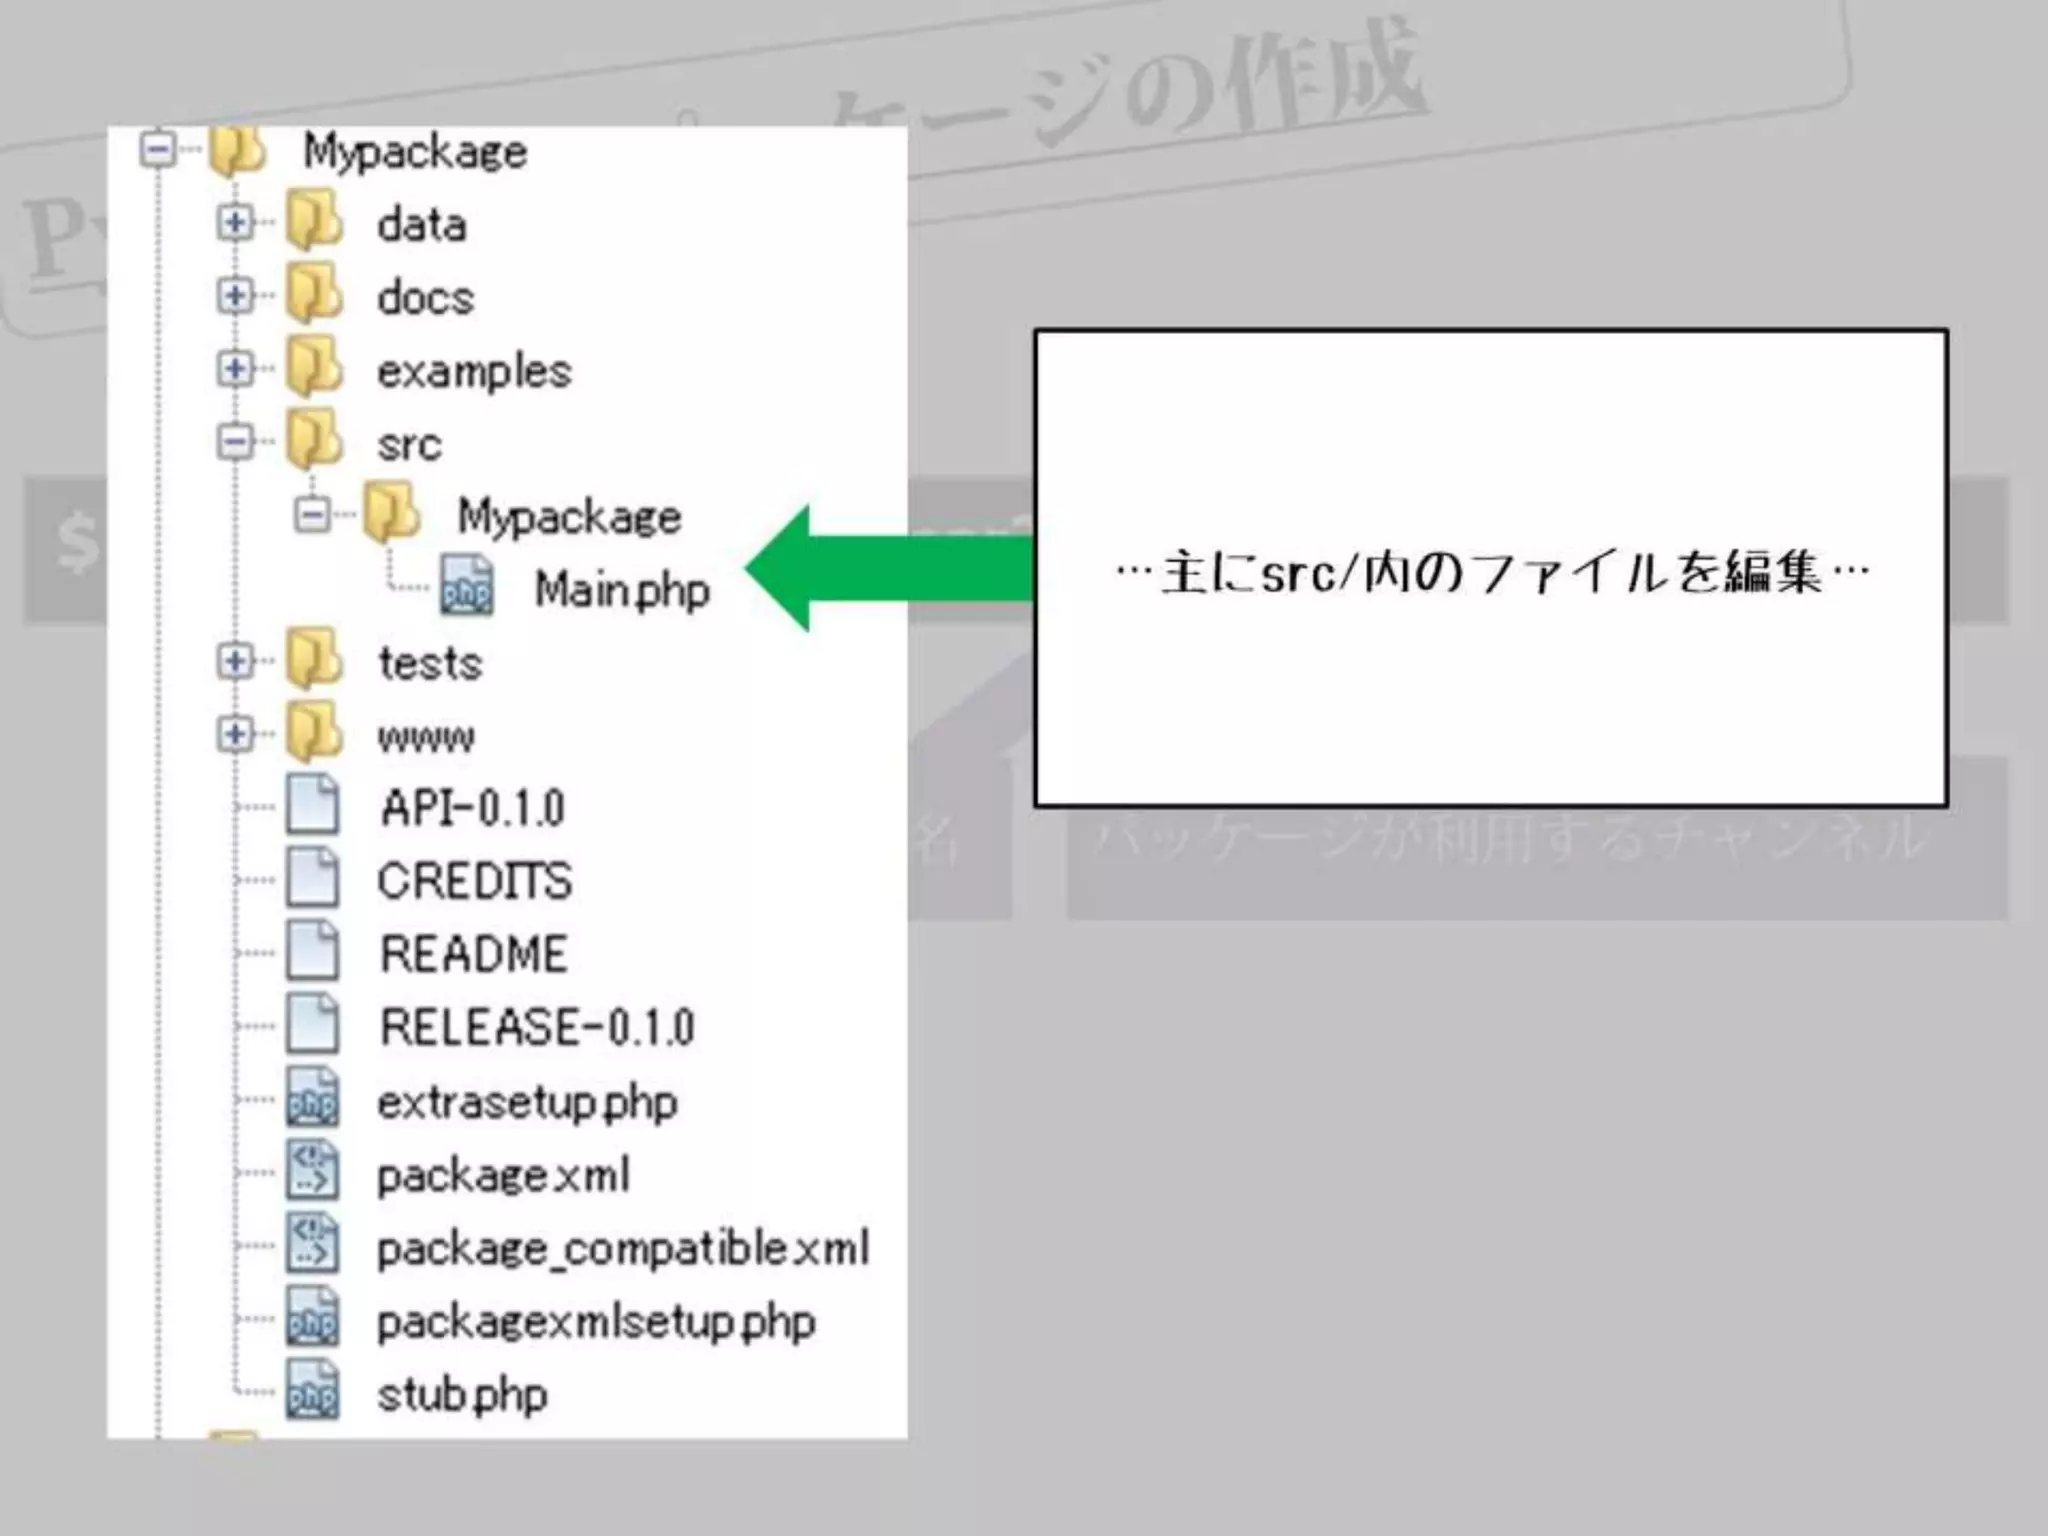Screen dimensions: 2048x1536
Task: Open the 'package.xml' file name
Action: pos(503,1176)
